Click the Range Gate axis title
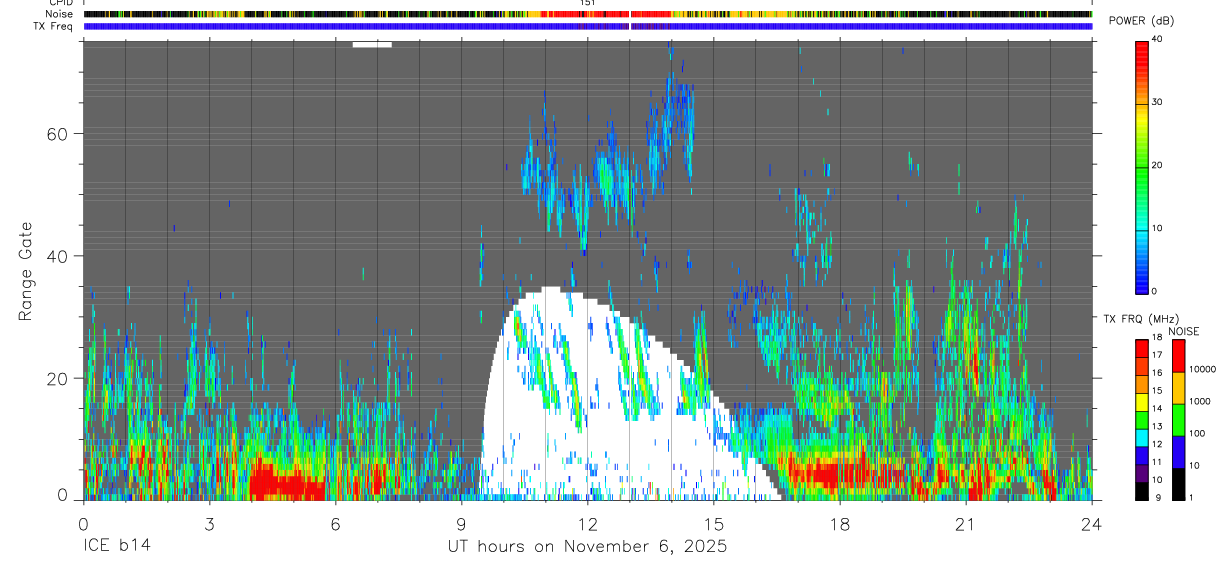Image resolution: width=1228 pixels, height=567 pixels. 26,272
